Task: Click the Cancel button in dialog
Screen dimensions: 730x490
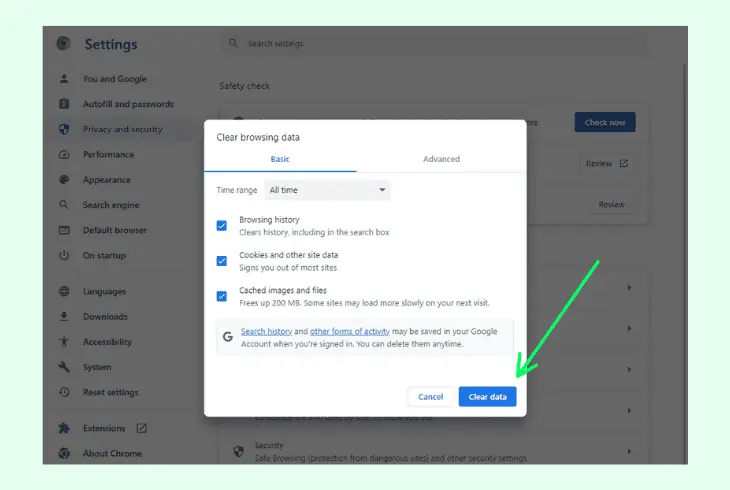Action: click(431, 397)
